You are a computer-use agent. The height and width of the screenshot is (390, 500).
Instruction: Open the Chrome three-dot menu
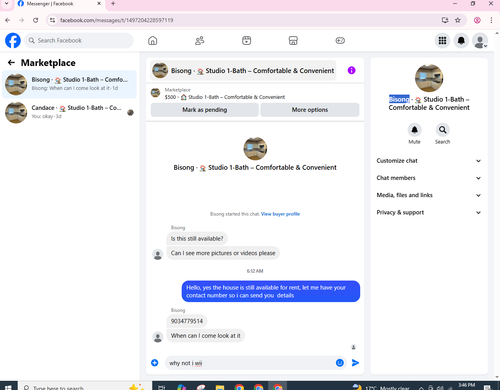click(x=491, y=20)
